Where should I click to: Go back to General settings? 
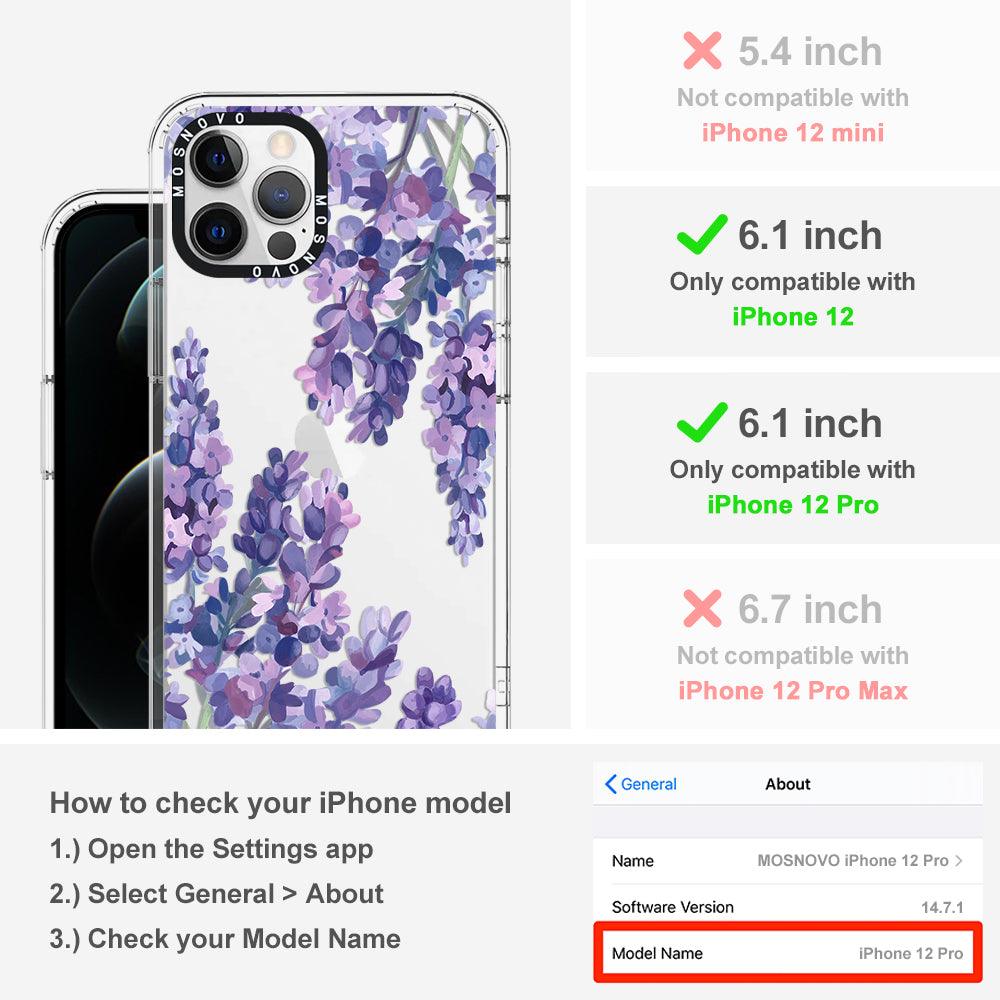click(x=641, y=784)
